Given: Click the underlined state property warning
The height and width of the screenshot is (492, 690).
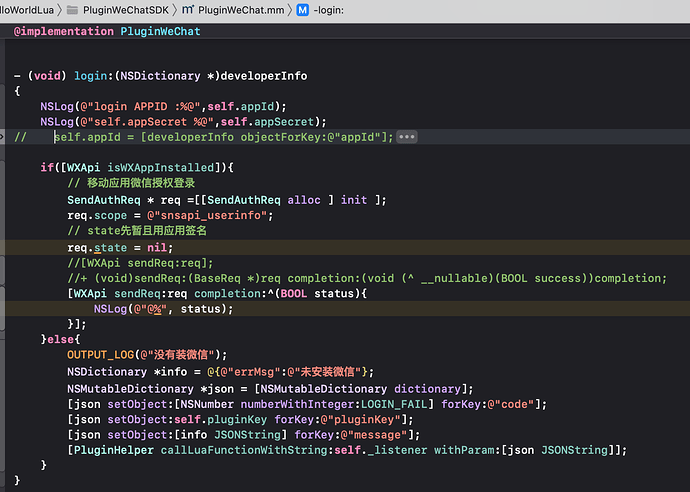Looking at the screenshot, I should pos(110,248).
